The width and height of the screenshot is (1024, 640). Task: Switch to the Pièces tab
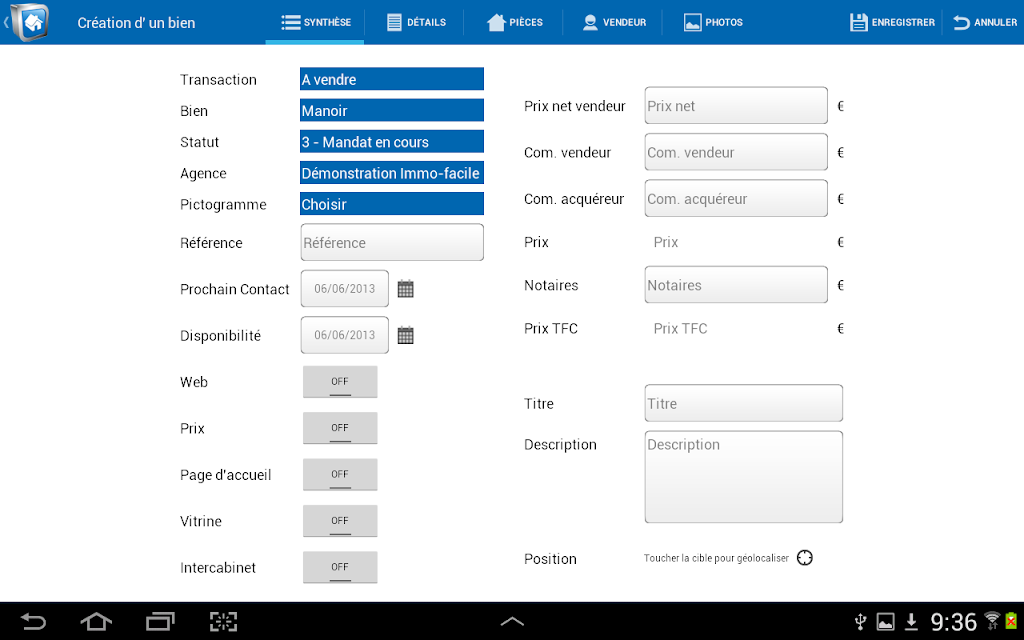(x=515, y=22)
